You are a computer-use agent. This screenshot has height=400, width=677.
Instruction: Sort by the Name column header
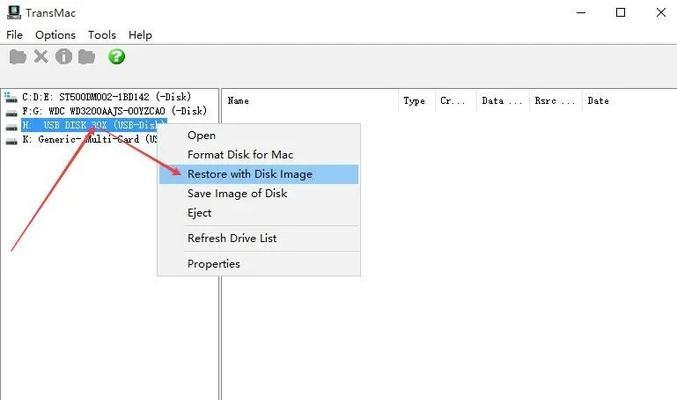coord(310,101)
